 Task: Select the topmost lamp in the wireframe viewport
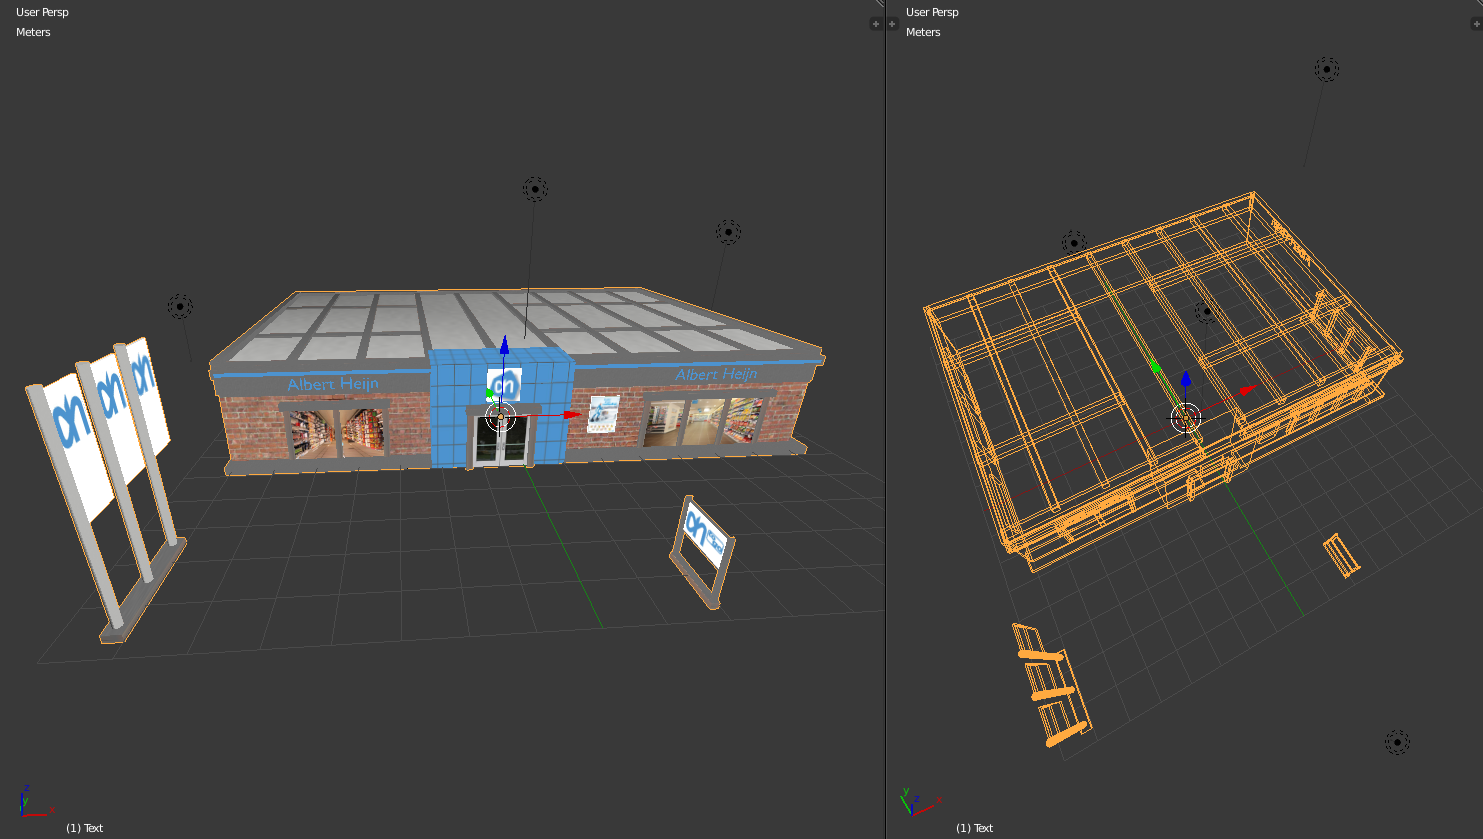(x=1326, y=69)
